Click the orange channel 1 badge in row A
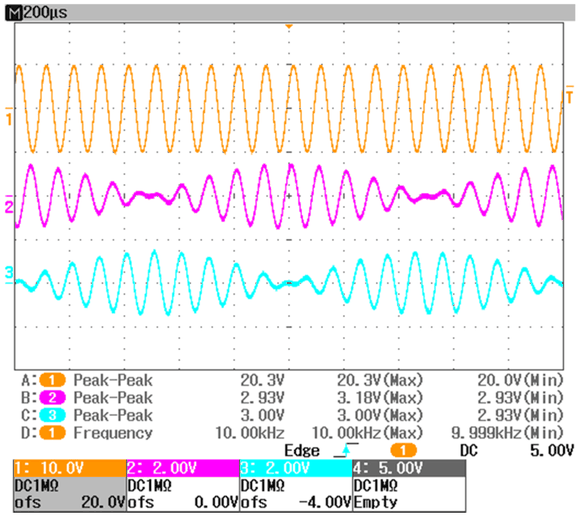The width and height of the screenshot is (579, 516). tap(52, 380)
